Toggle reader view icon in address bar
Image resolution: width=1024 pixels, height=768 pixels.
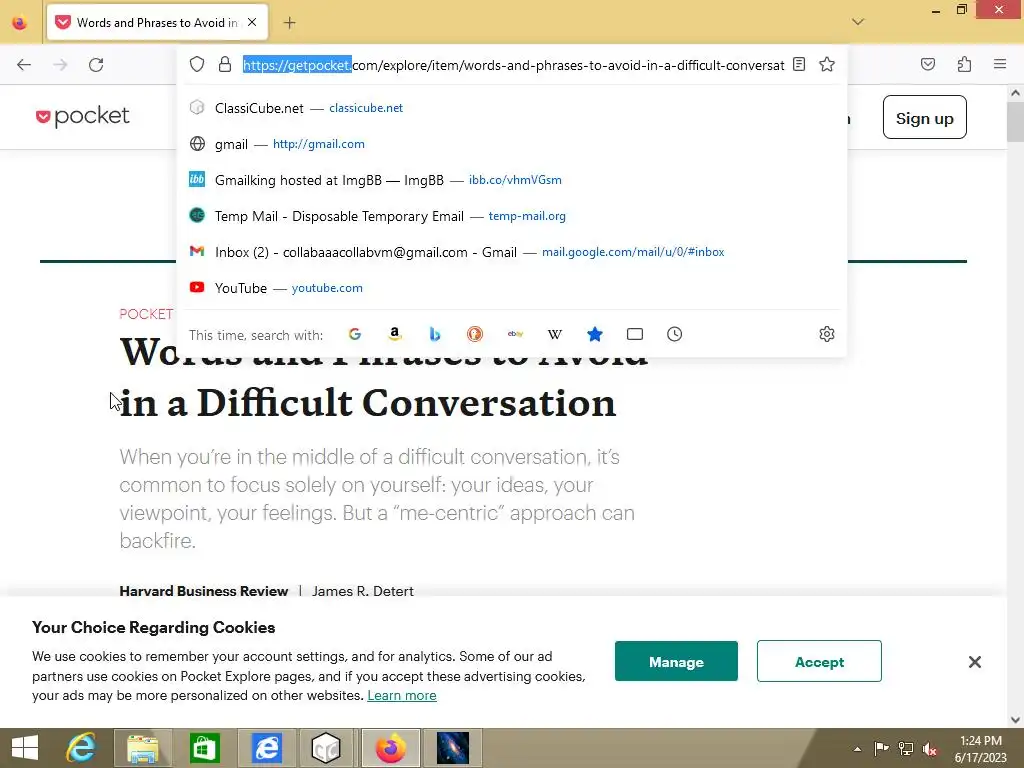click(799, 65)
